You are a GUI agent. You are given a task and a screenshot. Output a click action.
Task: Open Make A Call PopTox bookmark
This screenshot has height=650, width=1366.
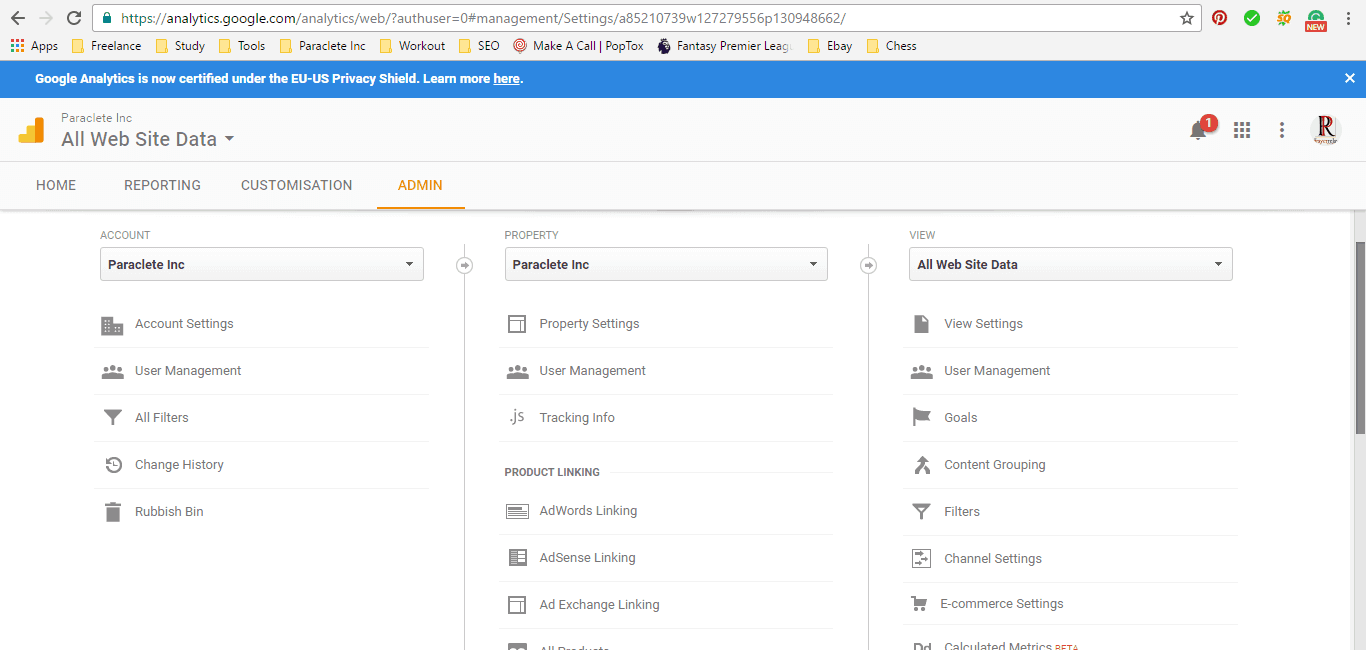578,46
